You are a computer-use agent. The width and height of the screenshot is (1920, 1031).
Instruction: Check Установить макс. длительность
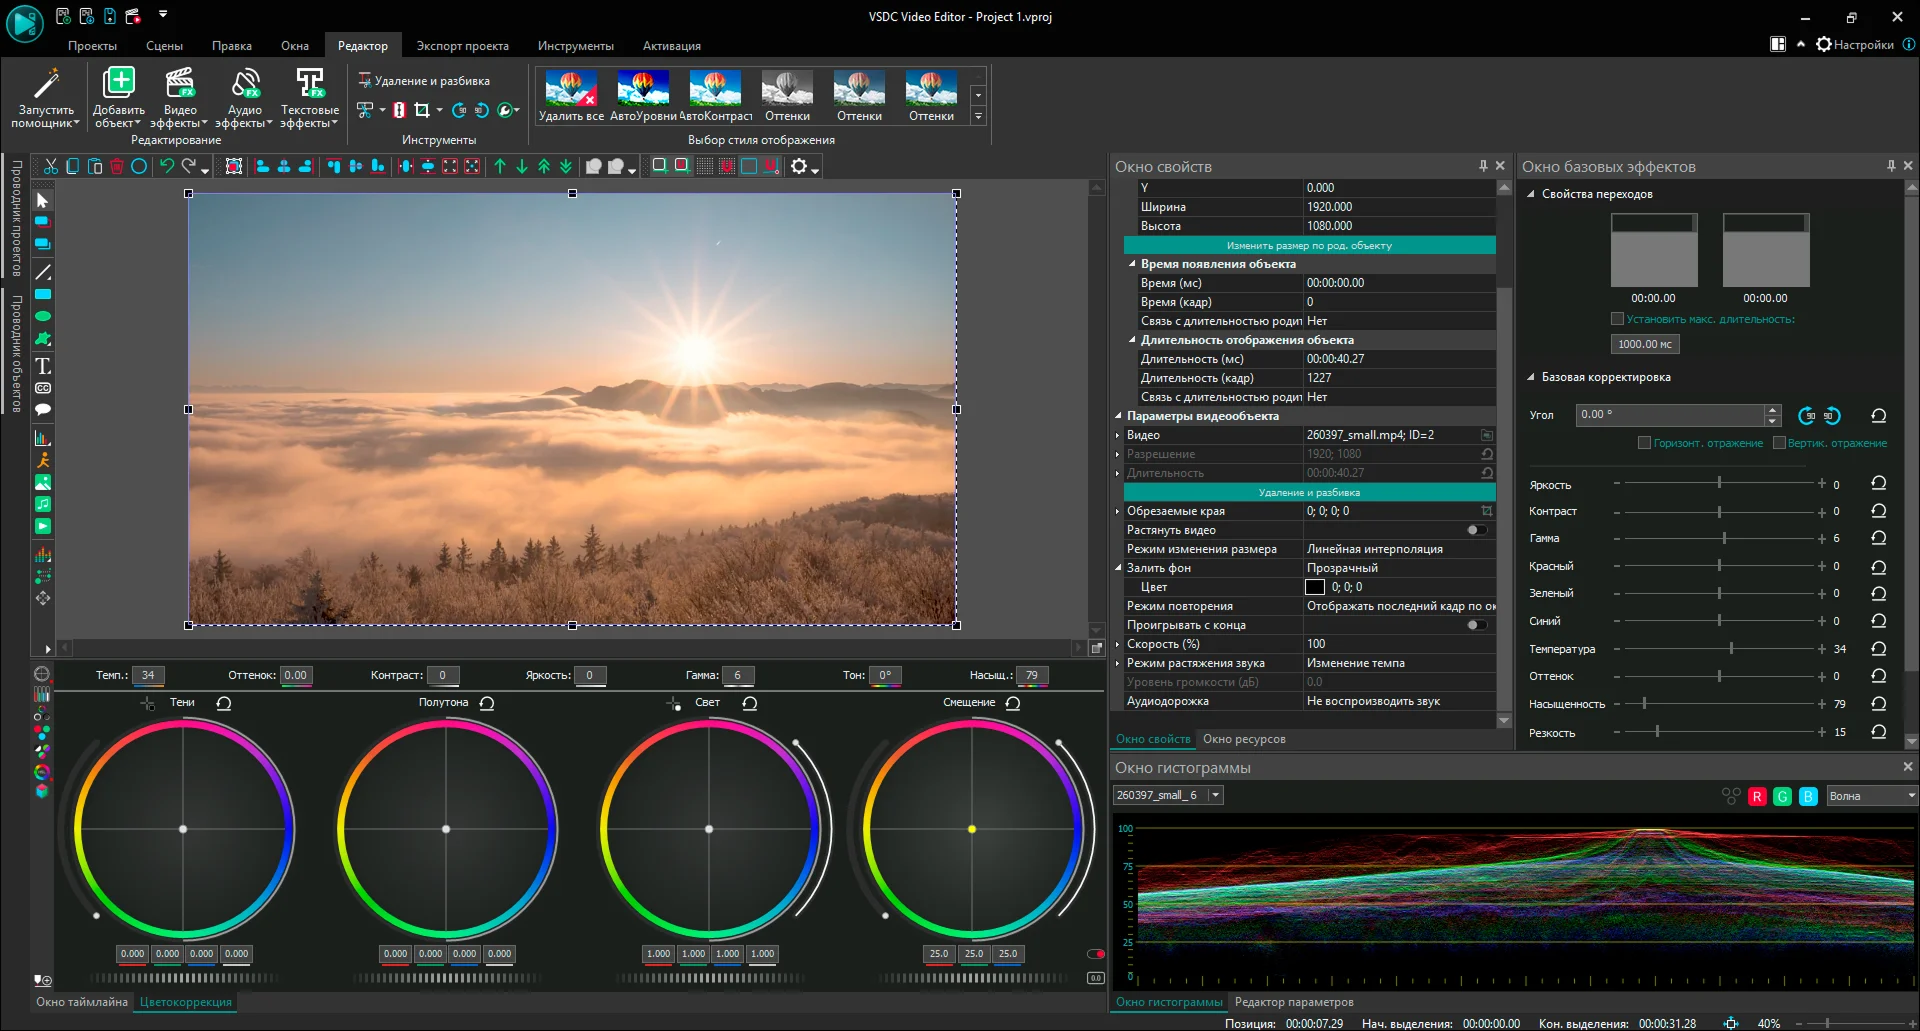pyautogui.click(x=1617, y=319)
